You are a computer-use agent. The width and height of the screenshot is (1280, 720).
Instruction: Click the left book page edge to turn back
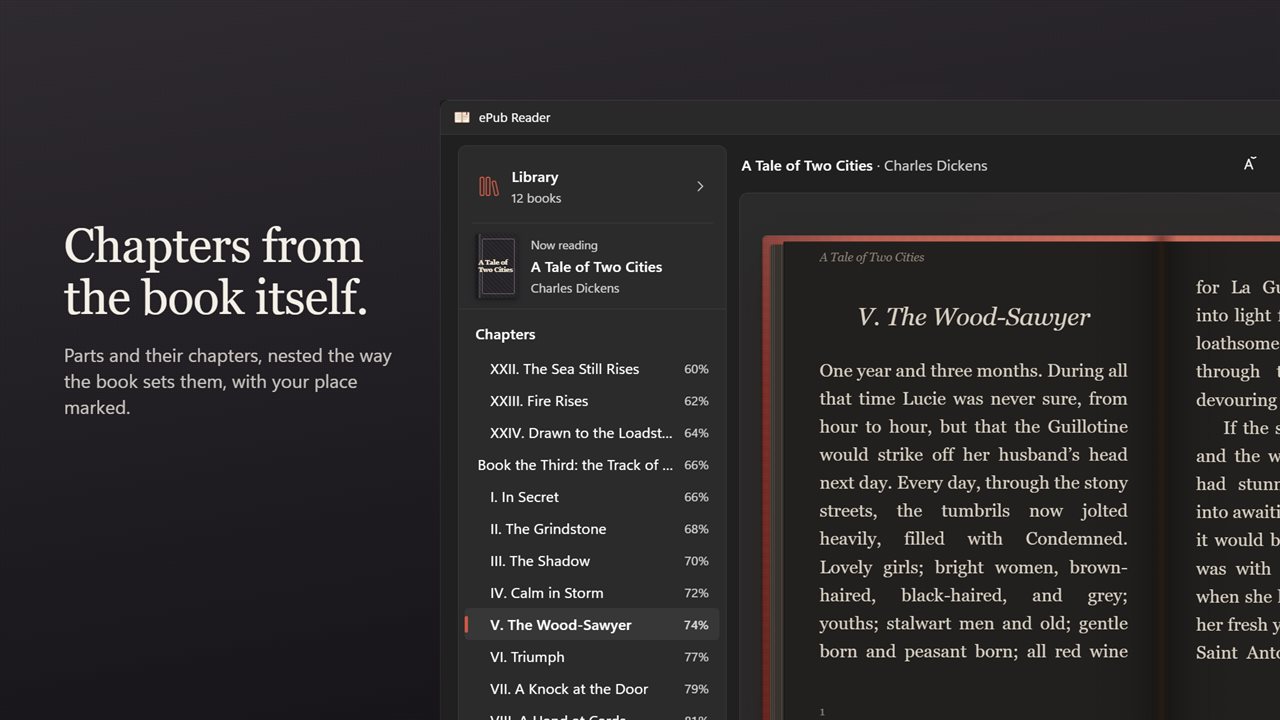pos(772,478)
